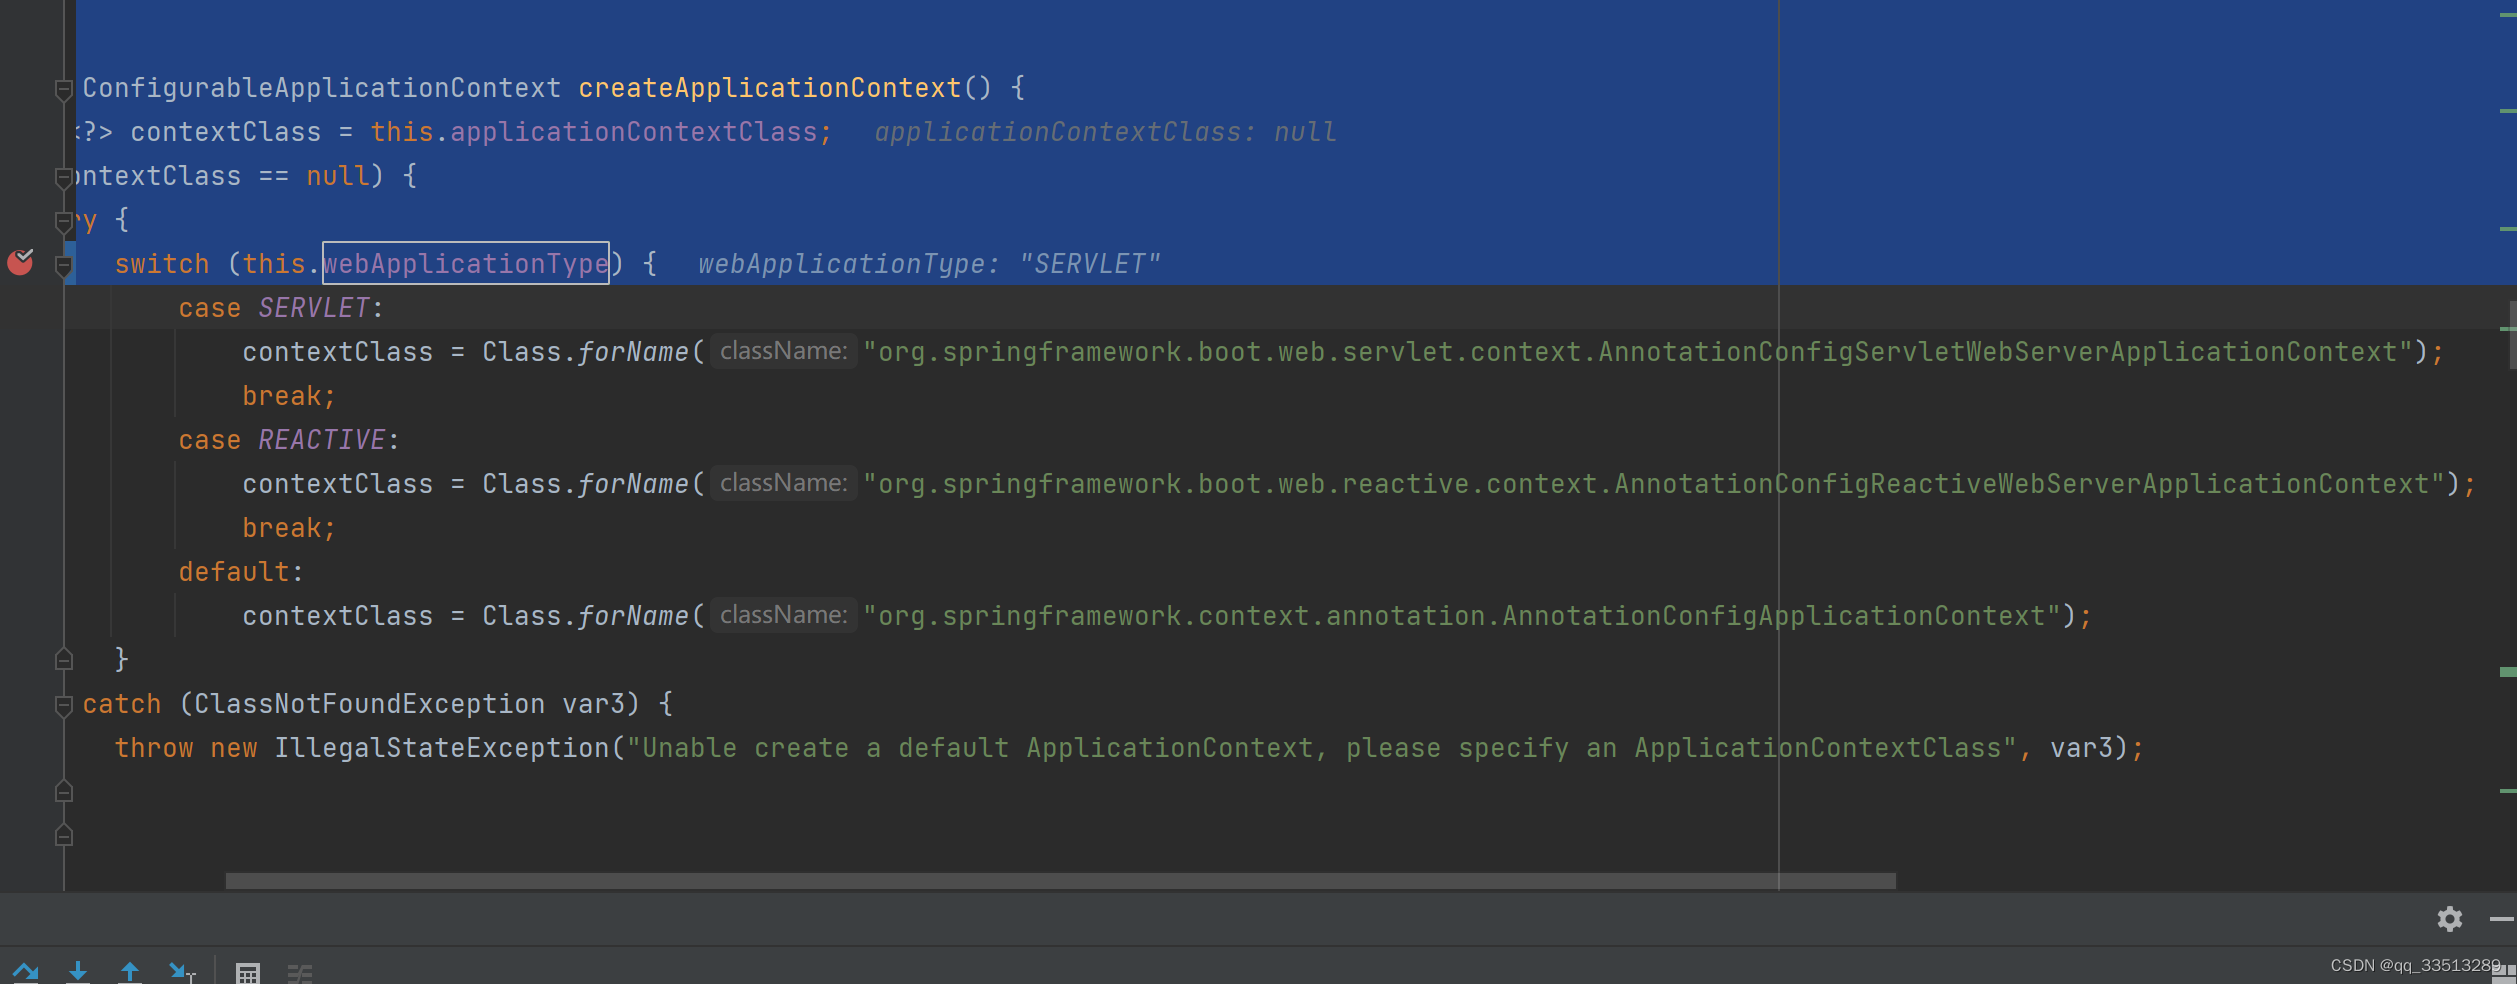Select the highlighted webApplicationType variable
Screen dimensions: 2517x984
click(464, 263)
